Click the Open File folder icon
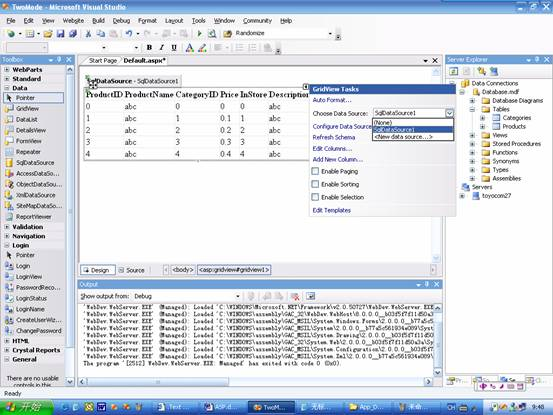The width and height of the screenshot is (553, 415). point(48,33)
